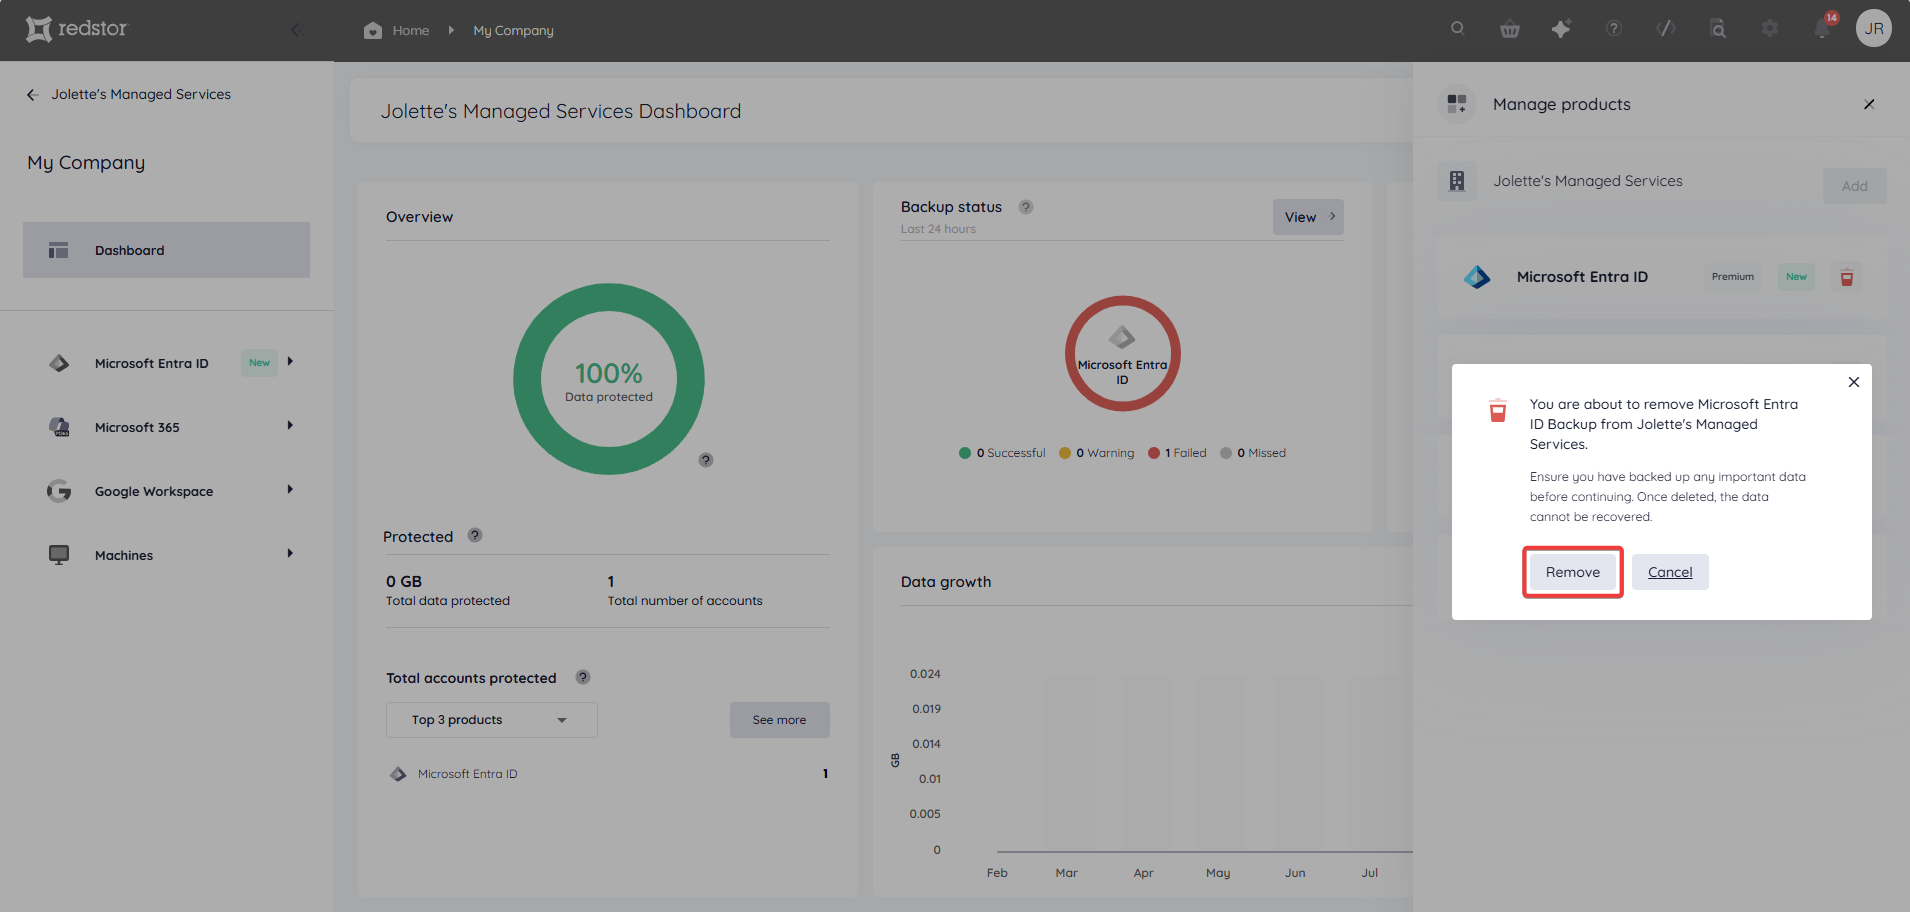Click help icon next to Backup status
1910x912 pixels.
pos(1026,207)
